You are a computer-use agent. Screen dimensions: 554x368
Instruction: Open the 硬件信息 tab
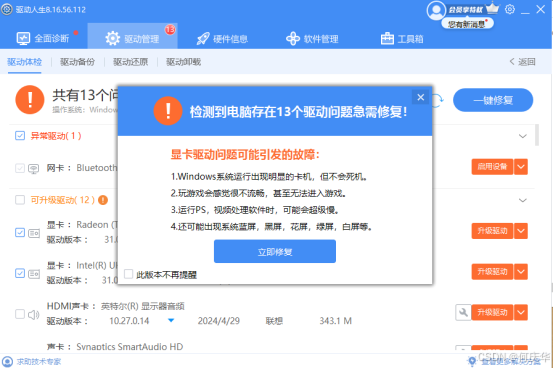pyautogui.click(x=222, y=38)
